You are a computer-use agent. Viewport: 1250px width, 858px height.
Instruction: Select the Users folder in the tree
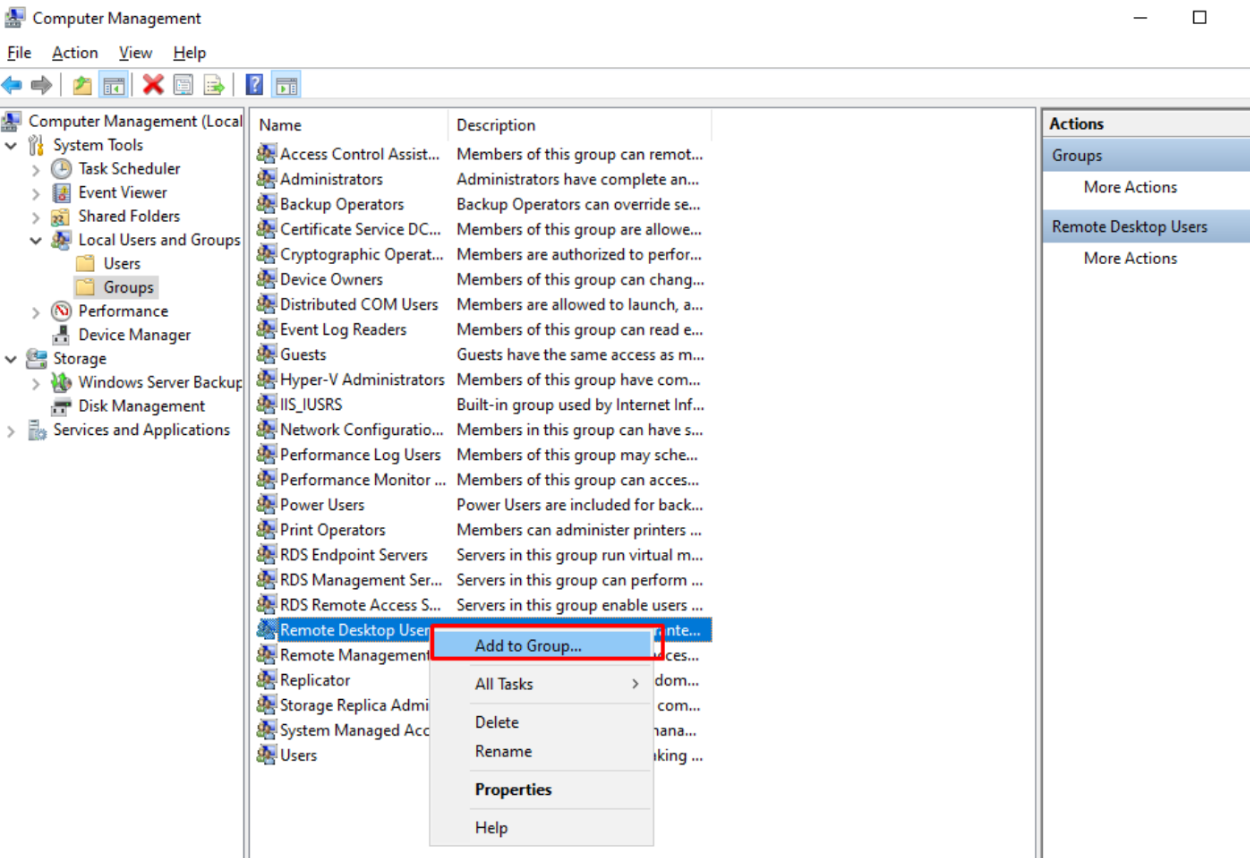click(x=119, y=263)
